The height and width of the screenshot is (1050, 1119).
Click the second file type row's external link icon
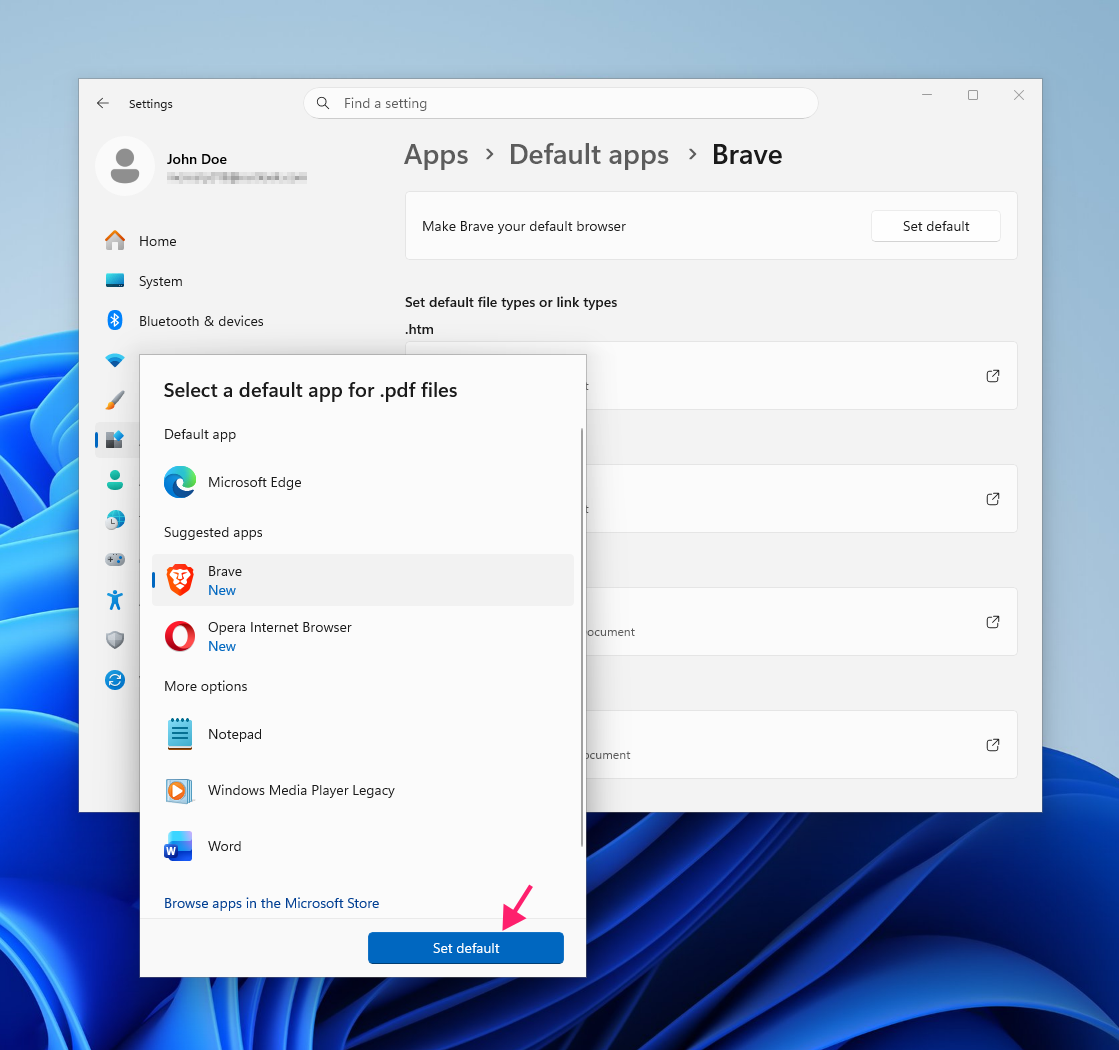click(x=993, y=499)
